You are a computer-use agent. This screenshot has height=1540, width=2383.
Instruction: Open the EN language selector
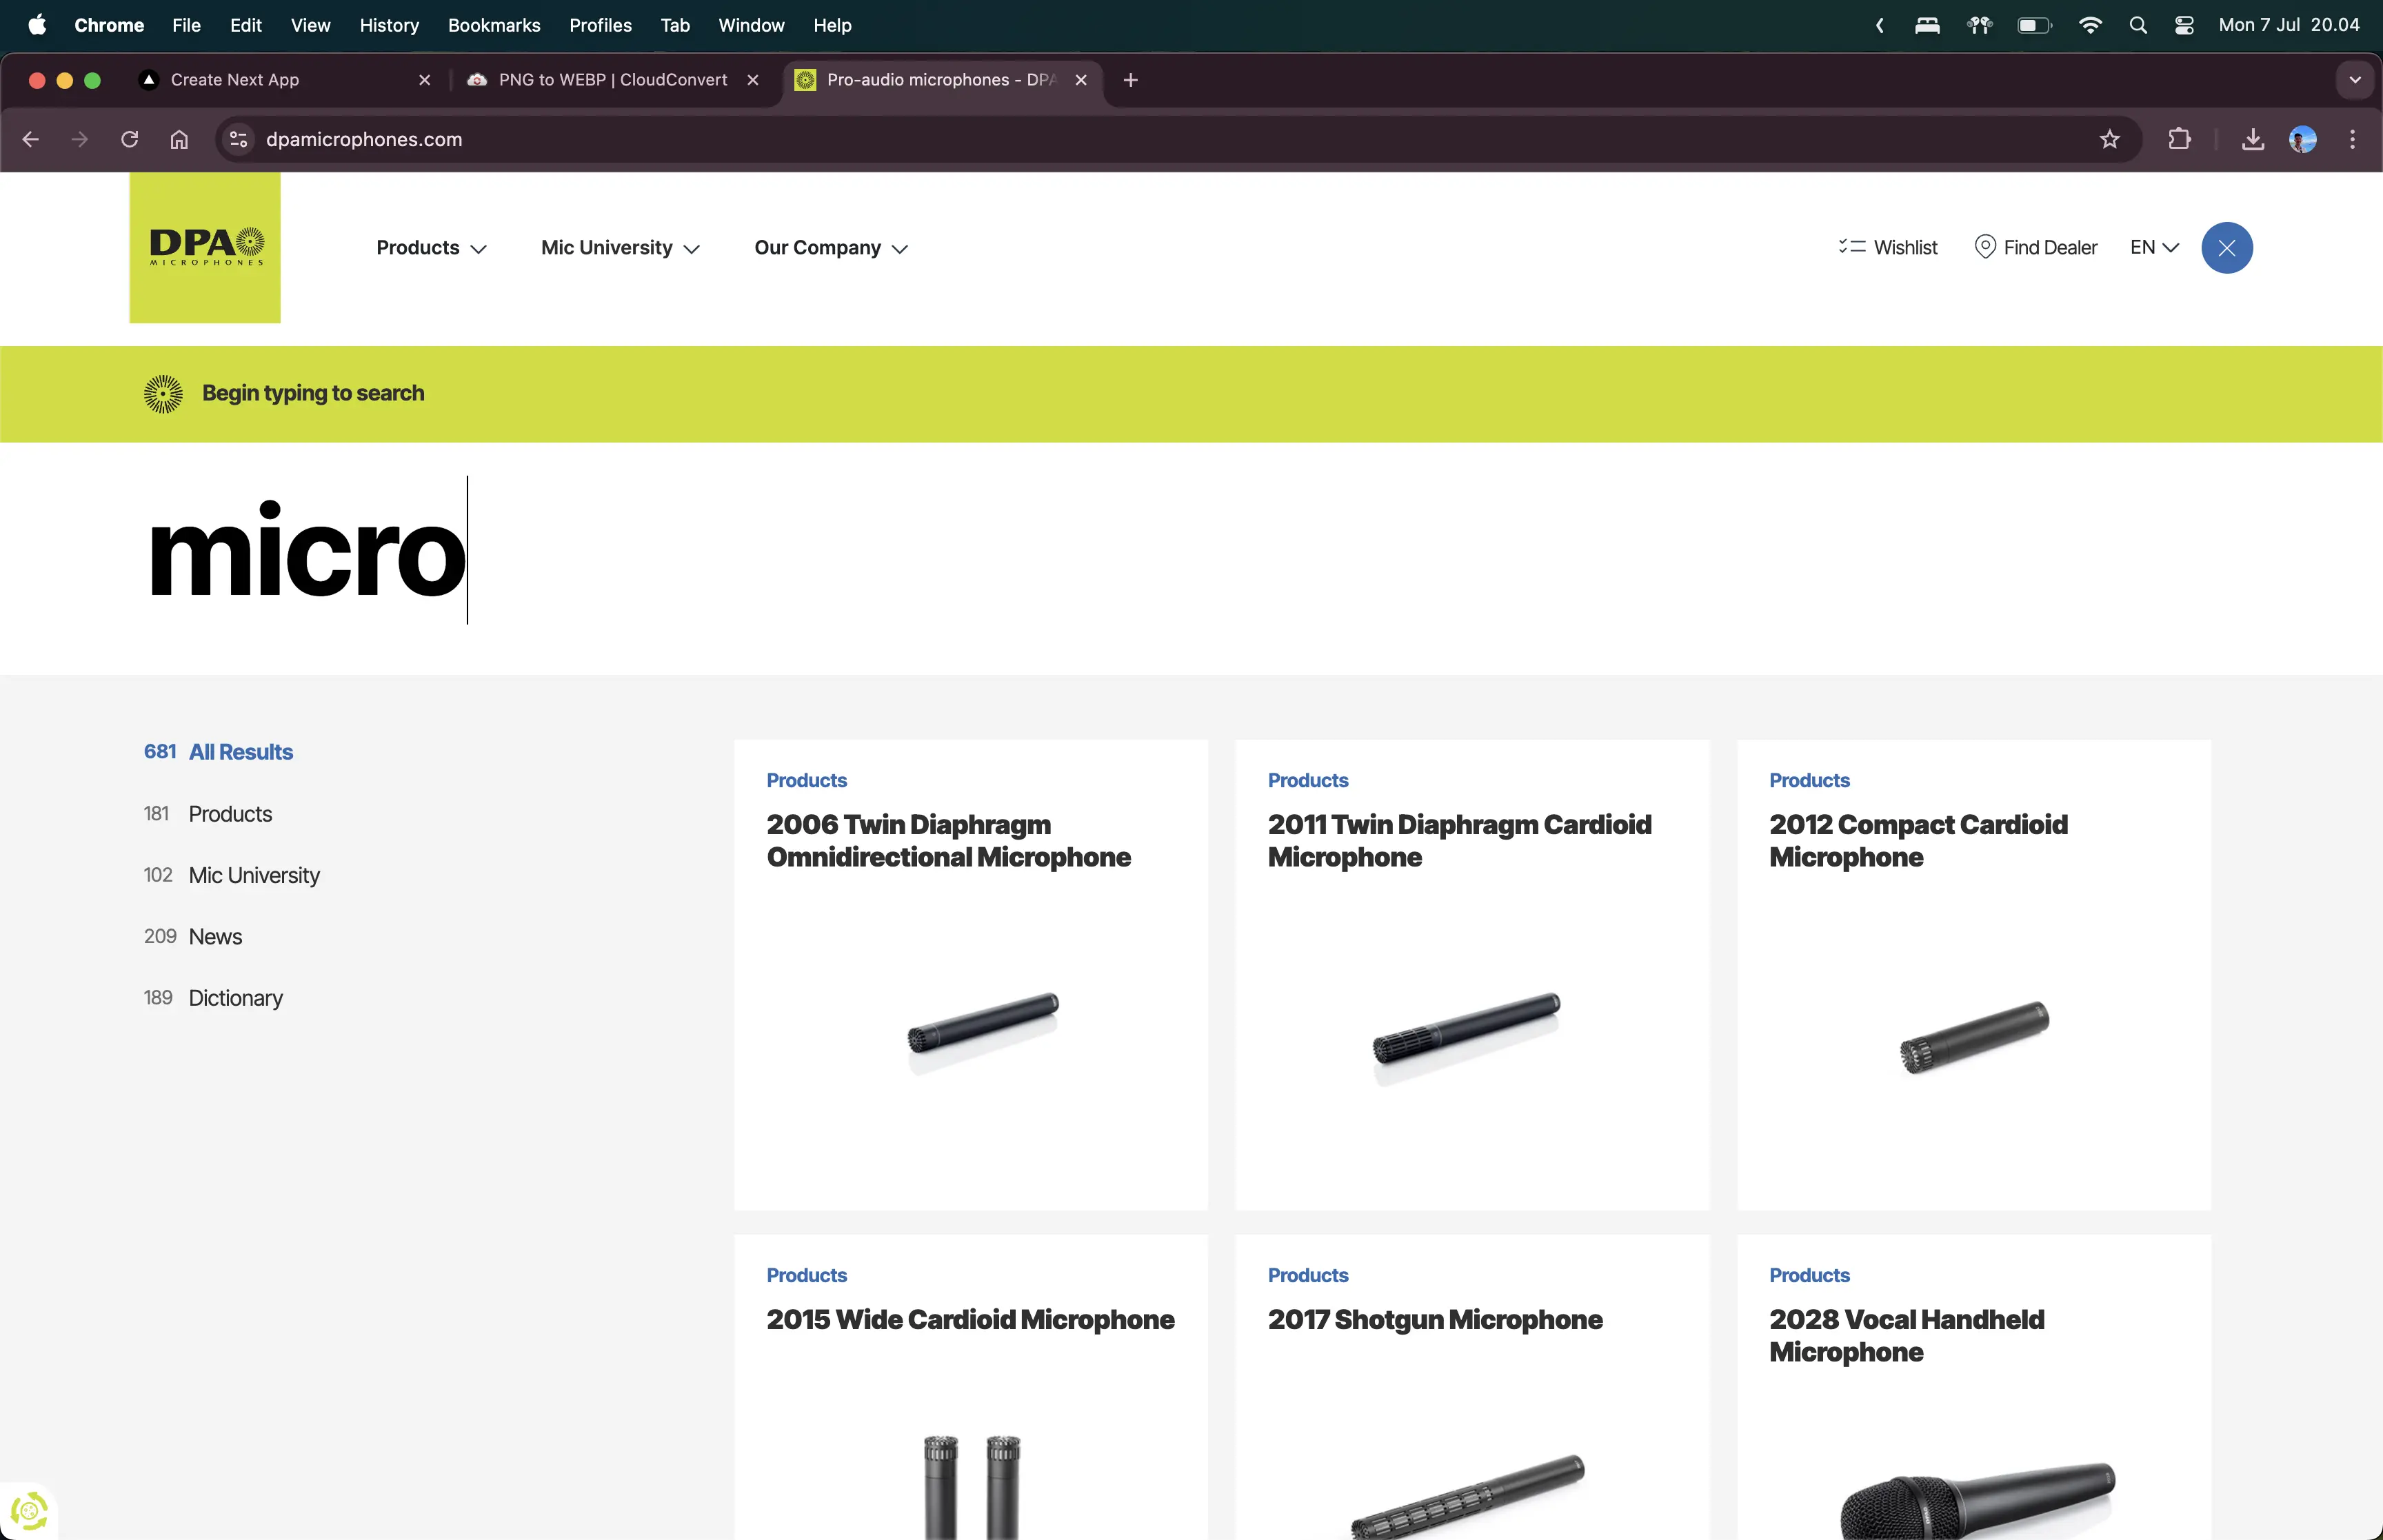click(x=2153, y=247)
